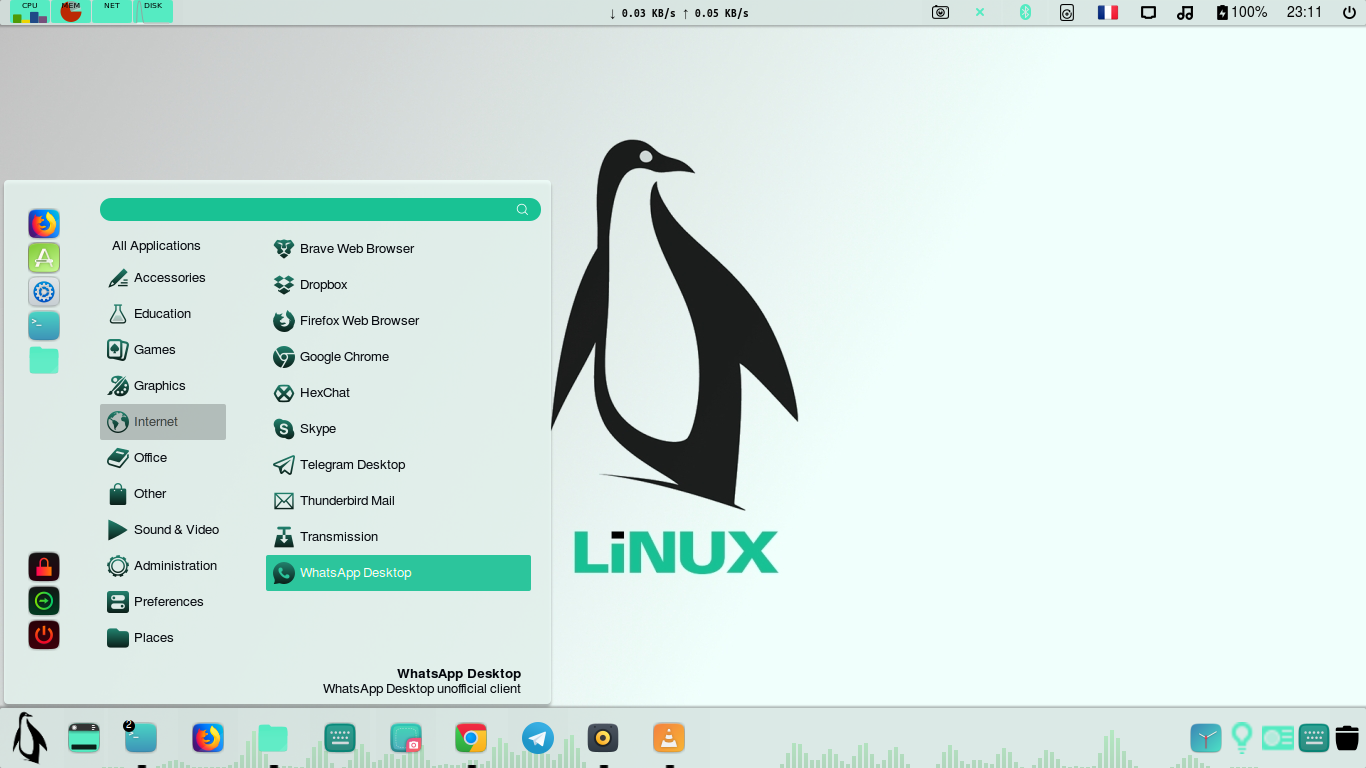The width and height of the screenshot is (1366, 768).
Task: Select the All Applications category
Action: [156, 246]
